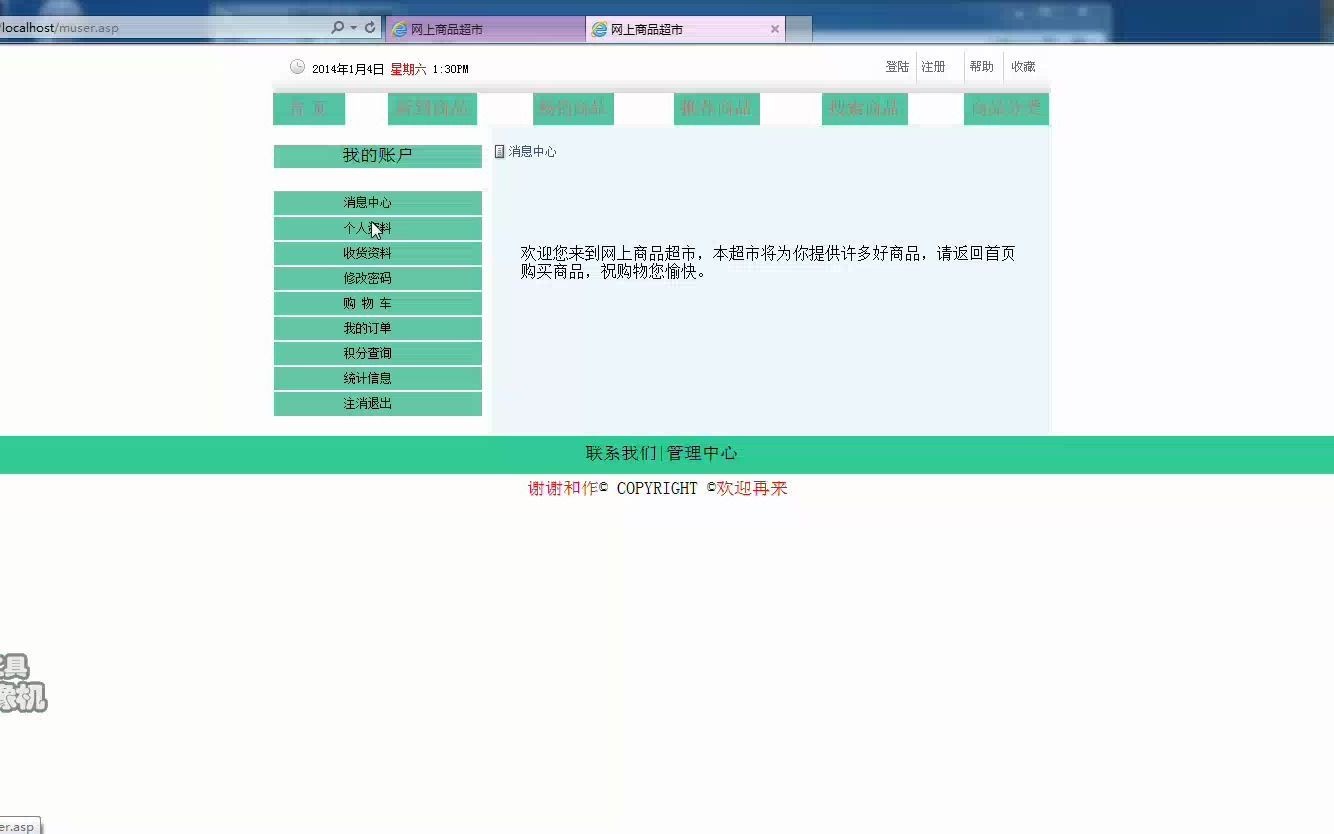This screenshot has height=834, width=1334.
Task: Open a new blank browser tab
Action: point(799,29)
